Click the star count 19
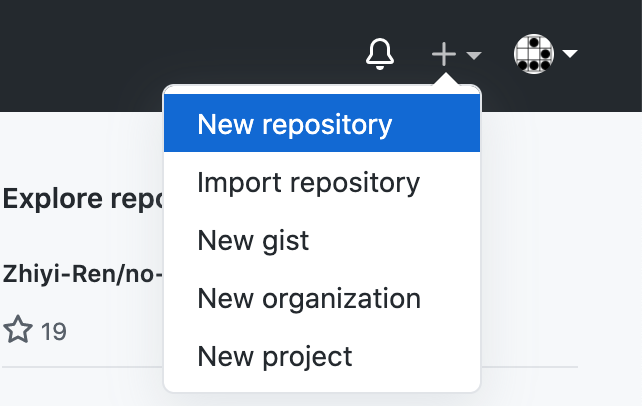The image size is (642, 406). pos(54,332)
